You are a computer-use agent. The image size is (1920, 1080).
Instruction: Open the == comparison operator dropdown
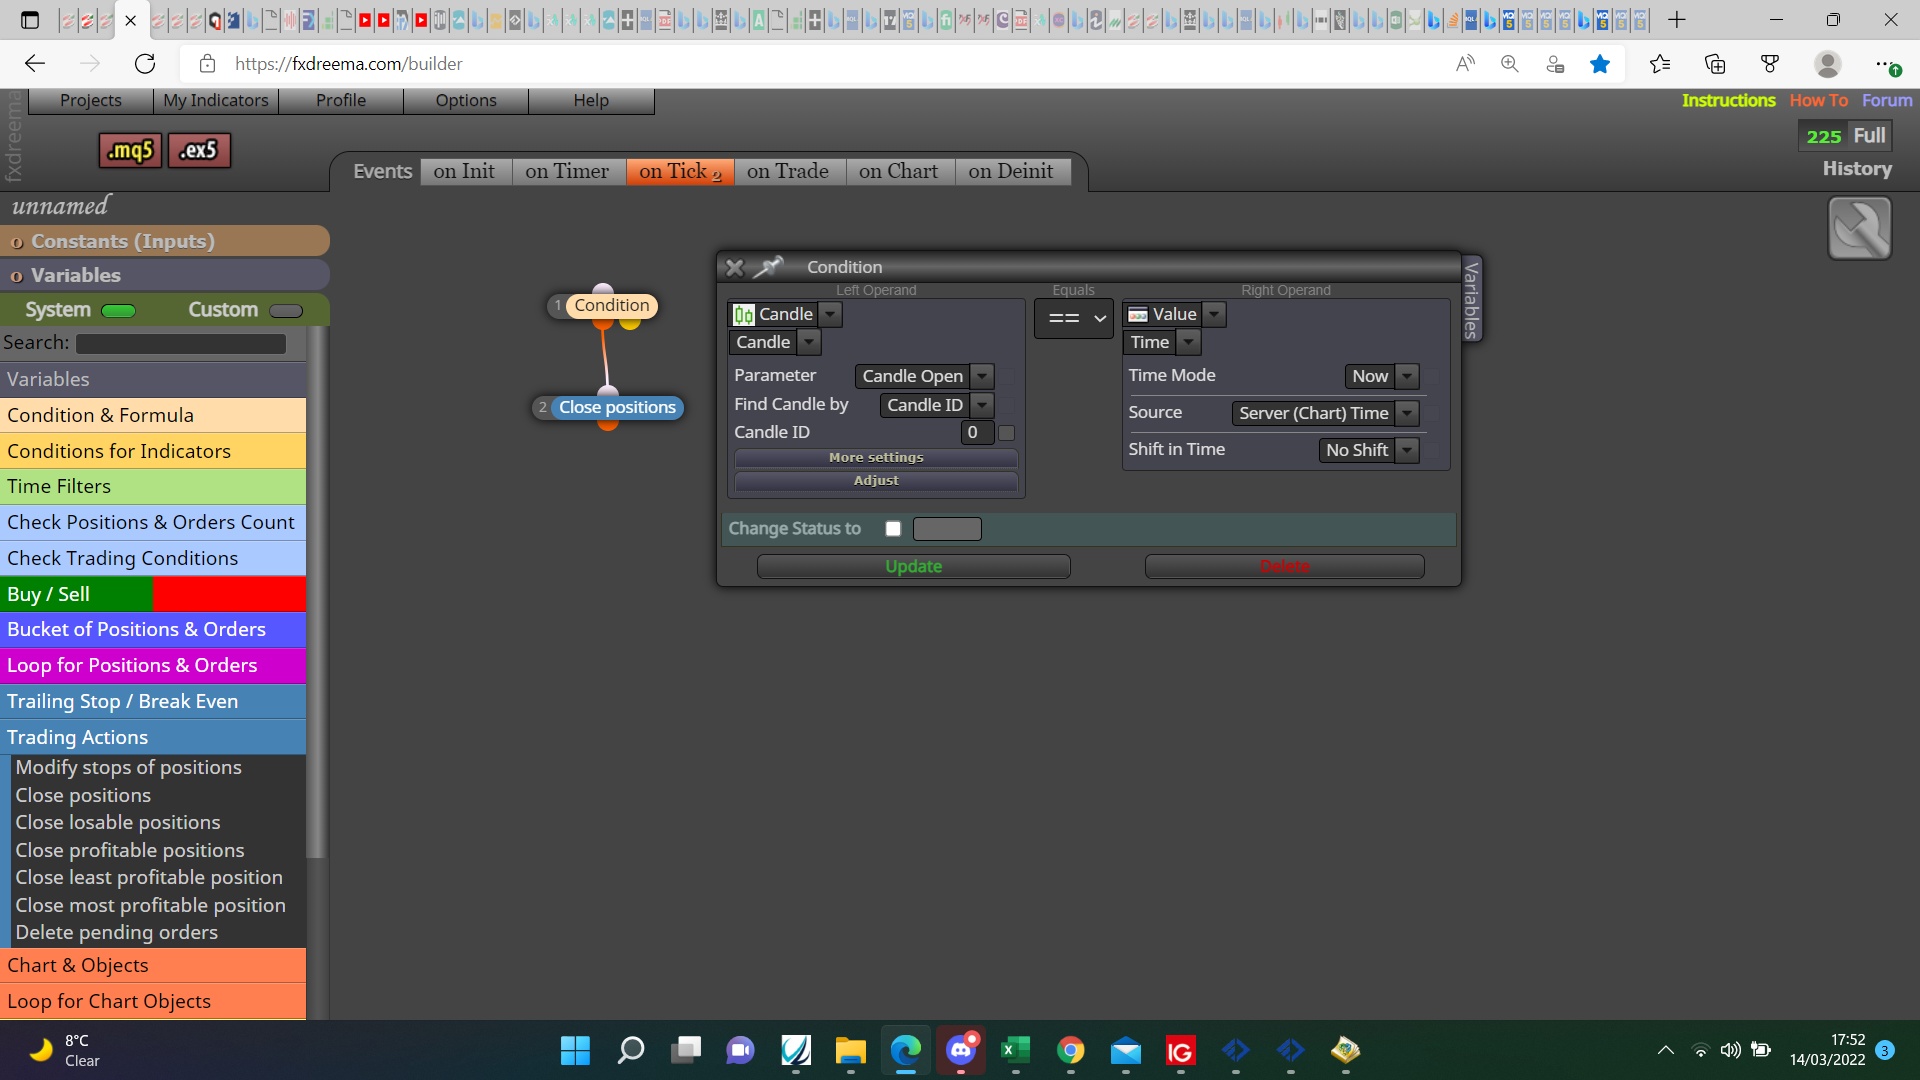(x=1074, y=319)
